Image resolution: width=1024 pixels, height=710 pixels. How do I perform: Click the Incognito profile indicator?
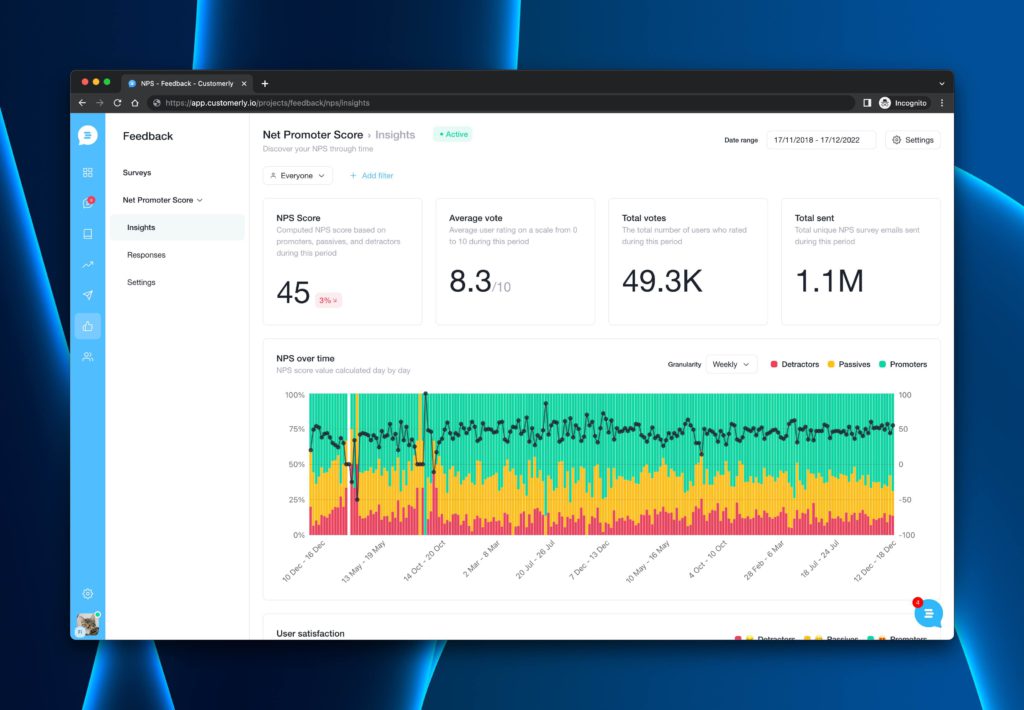coord(903,103)
